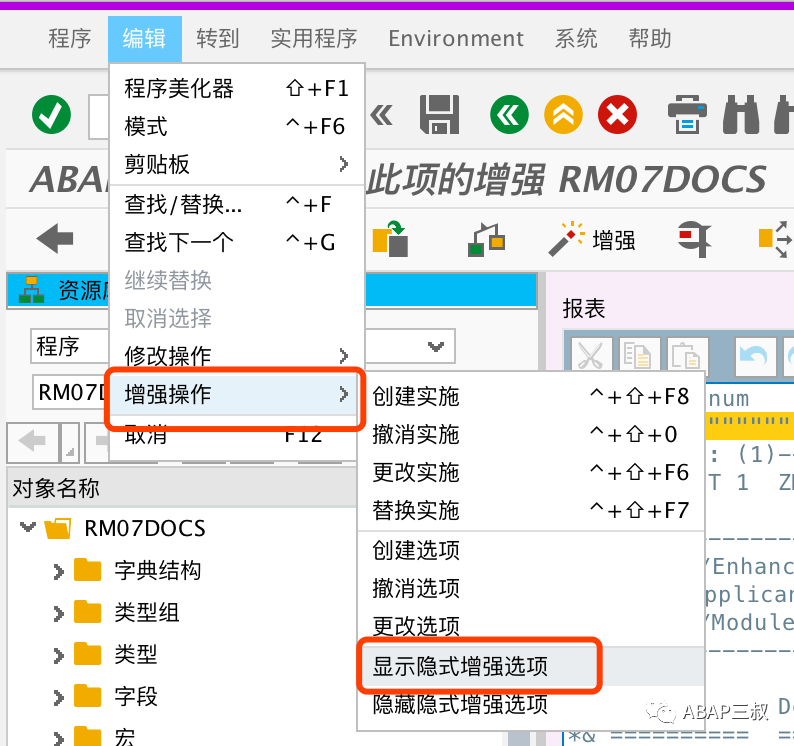Select 隐藏隐式增强选项
This screenshot has height=746, width=794.
(531, 704)
